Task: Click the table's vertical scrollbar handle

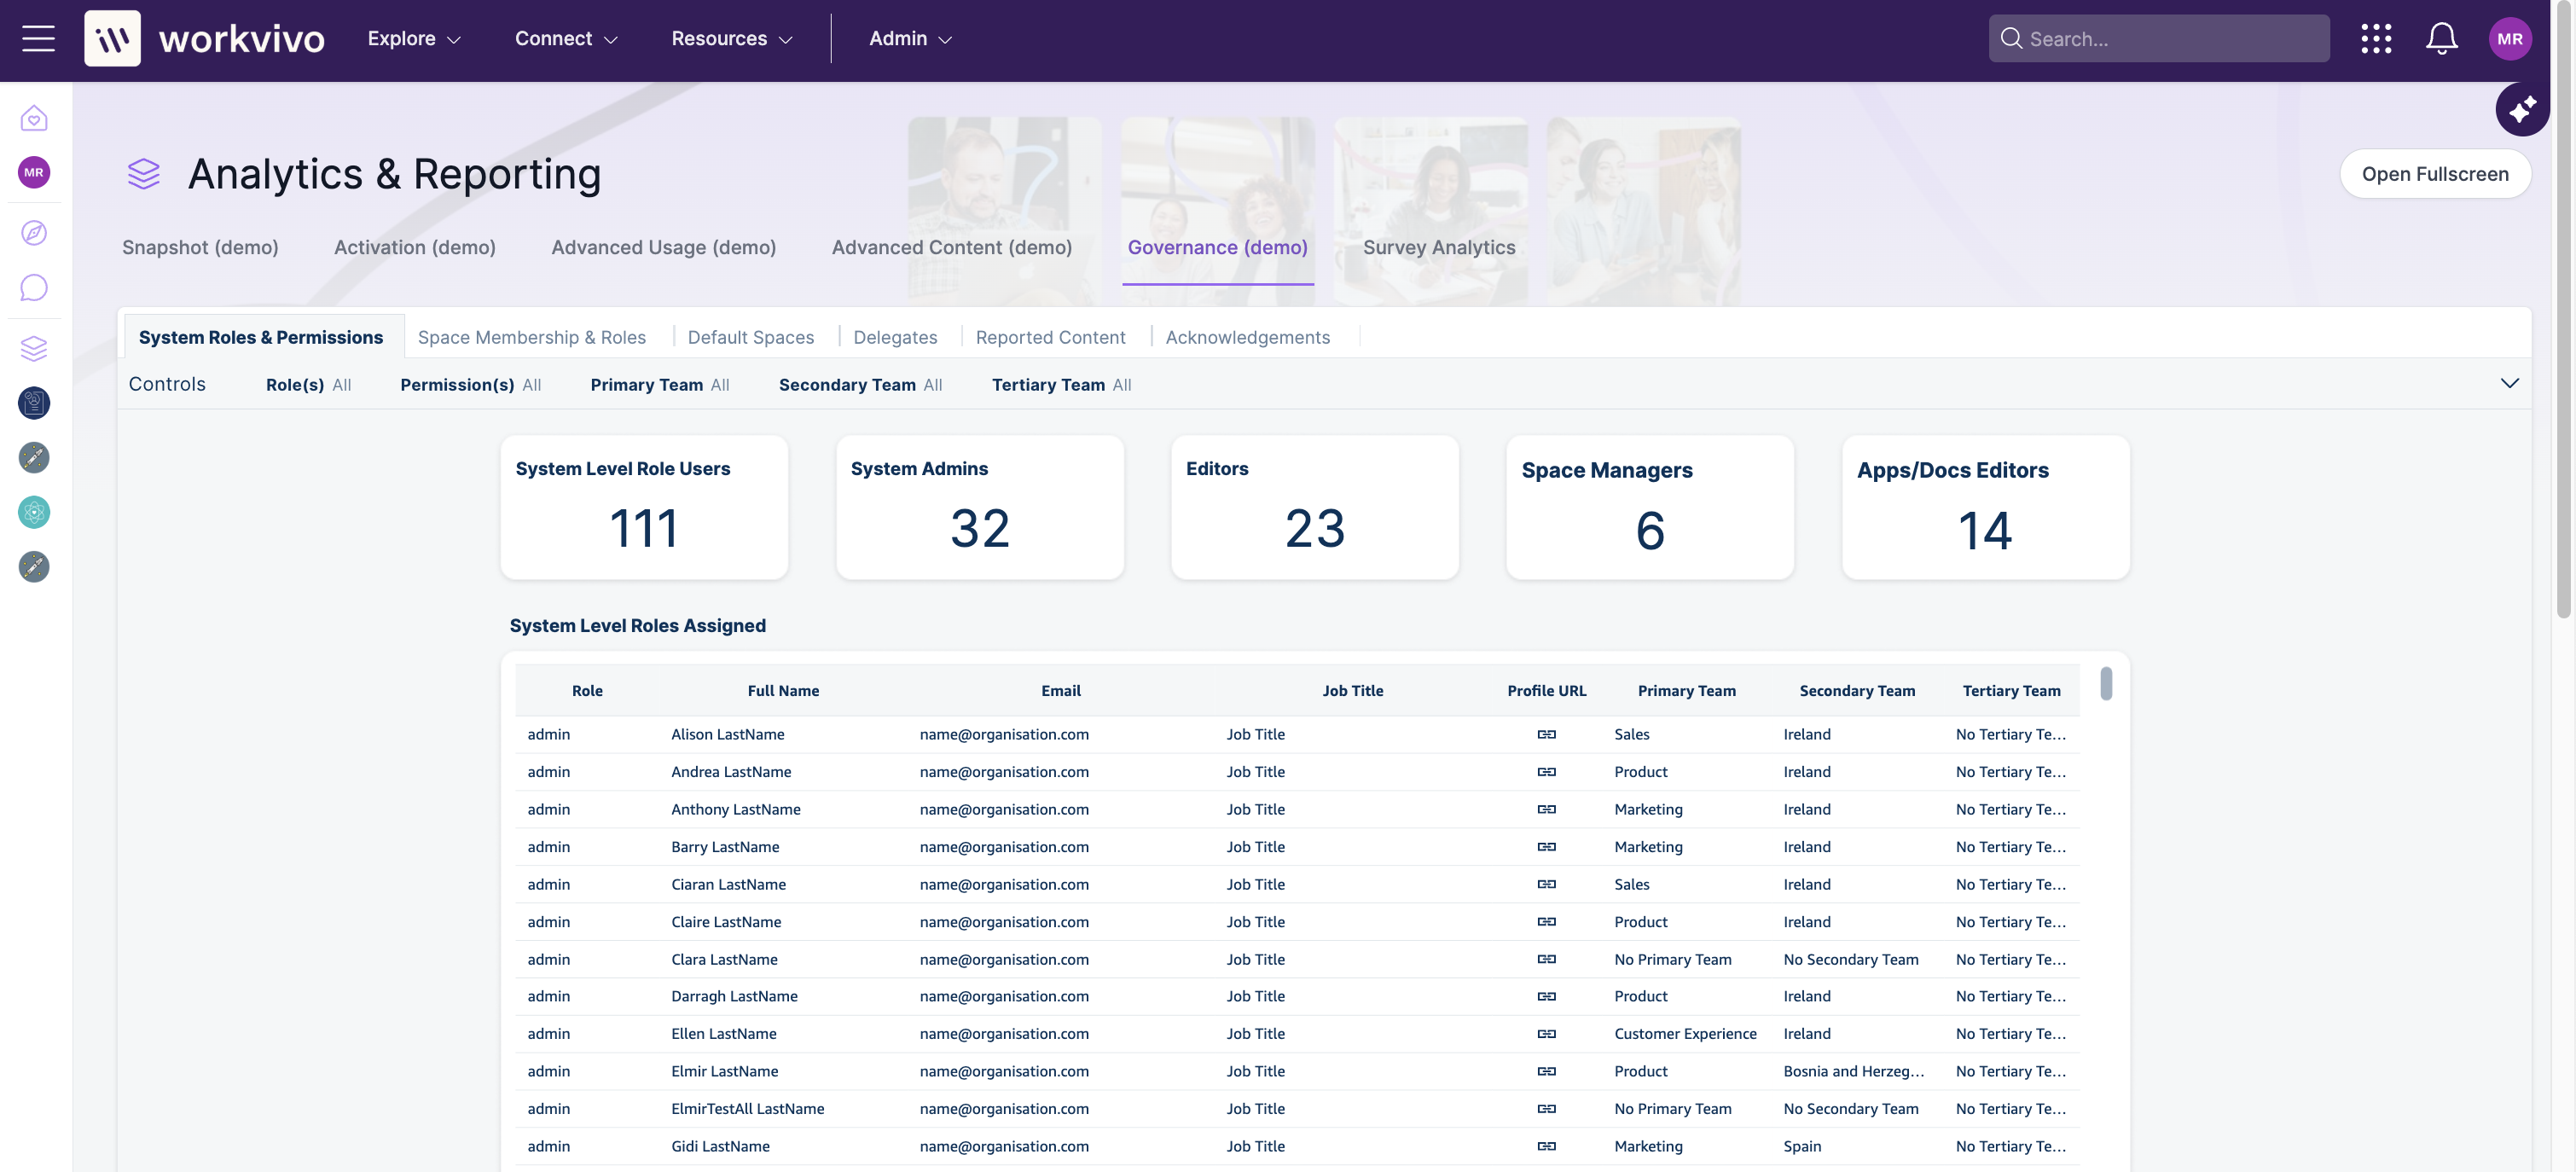Action: pyautogui.click(x=2106, y=684)
